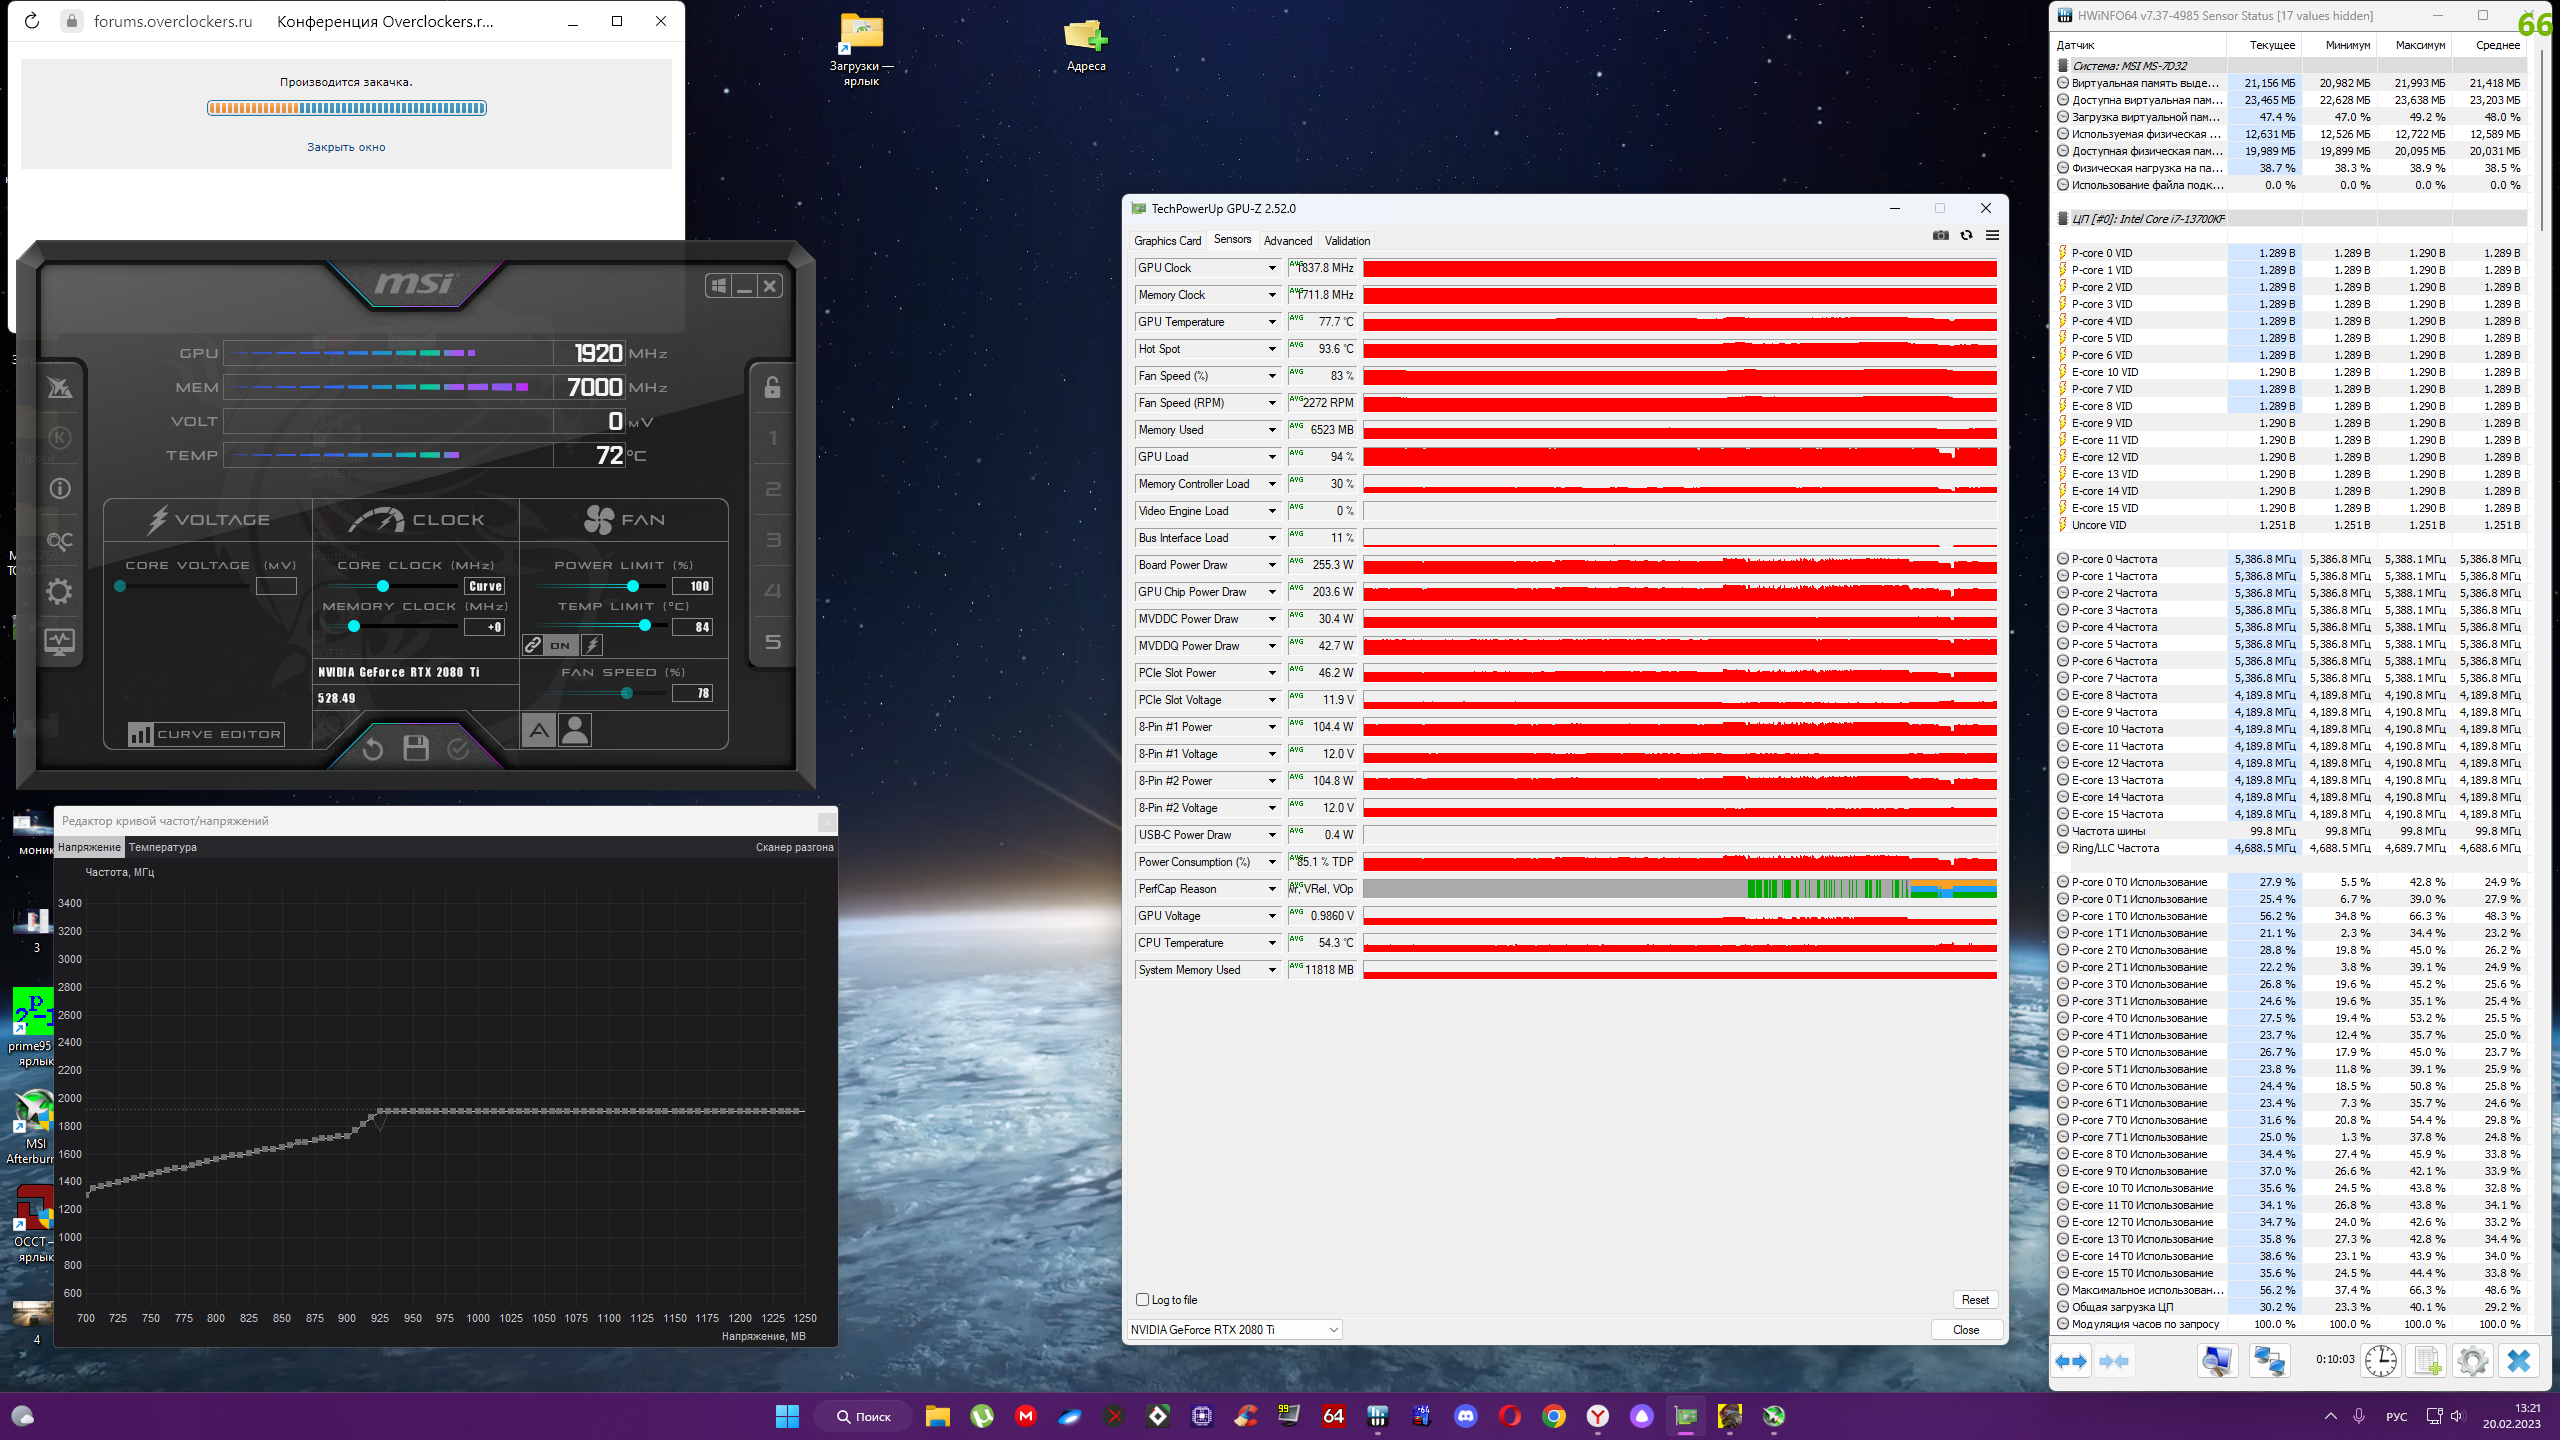Click Afterburner profile lock icon
This screenshot has height=1440, width=2560.
[x=772, y=388]
